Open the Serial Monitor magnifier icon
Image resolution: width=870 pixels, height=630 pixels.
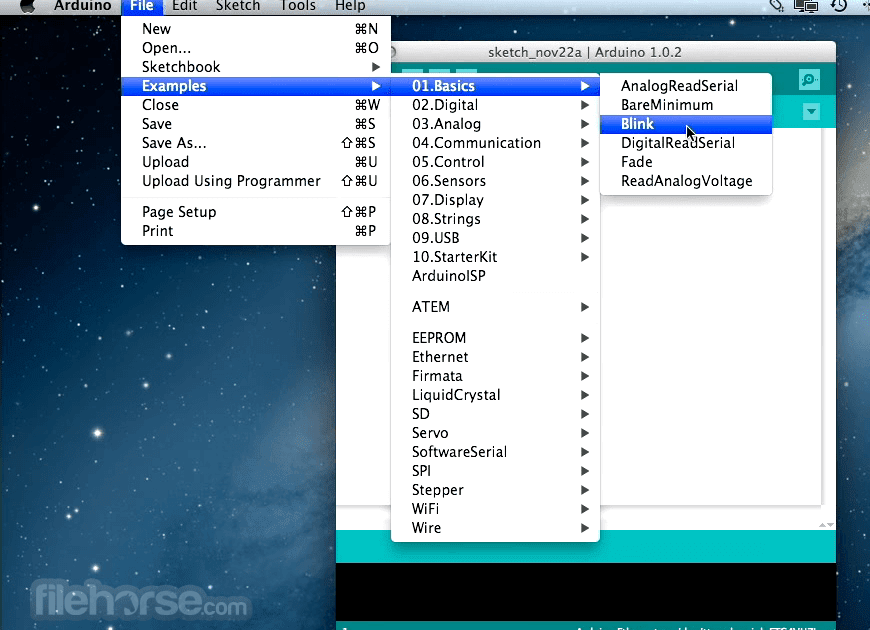[810, 79]
